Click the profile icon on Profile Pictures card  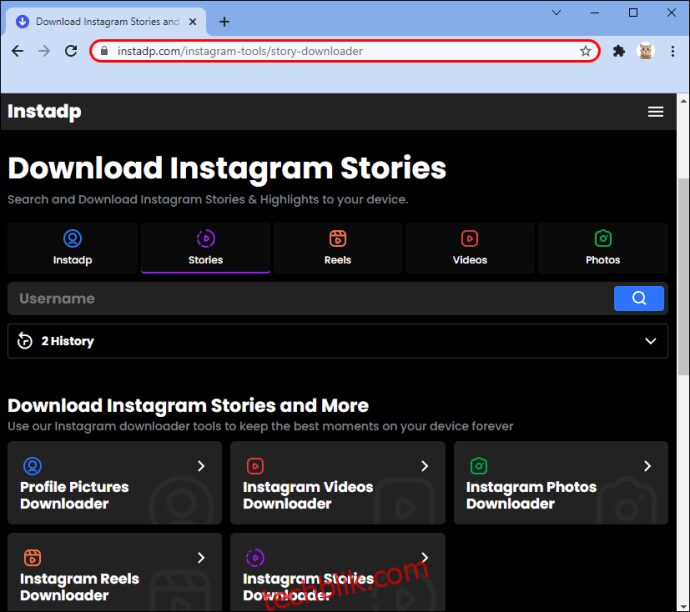point(32,466)
